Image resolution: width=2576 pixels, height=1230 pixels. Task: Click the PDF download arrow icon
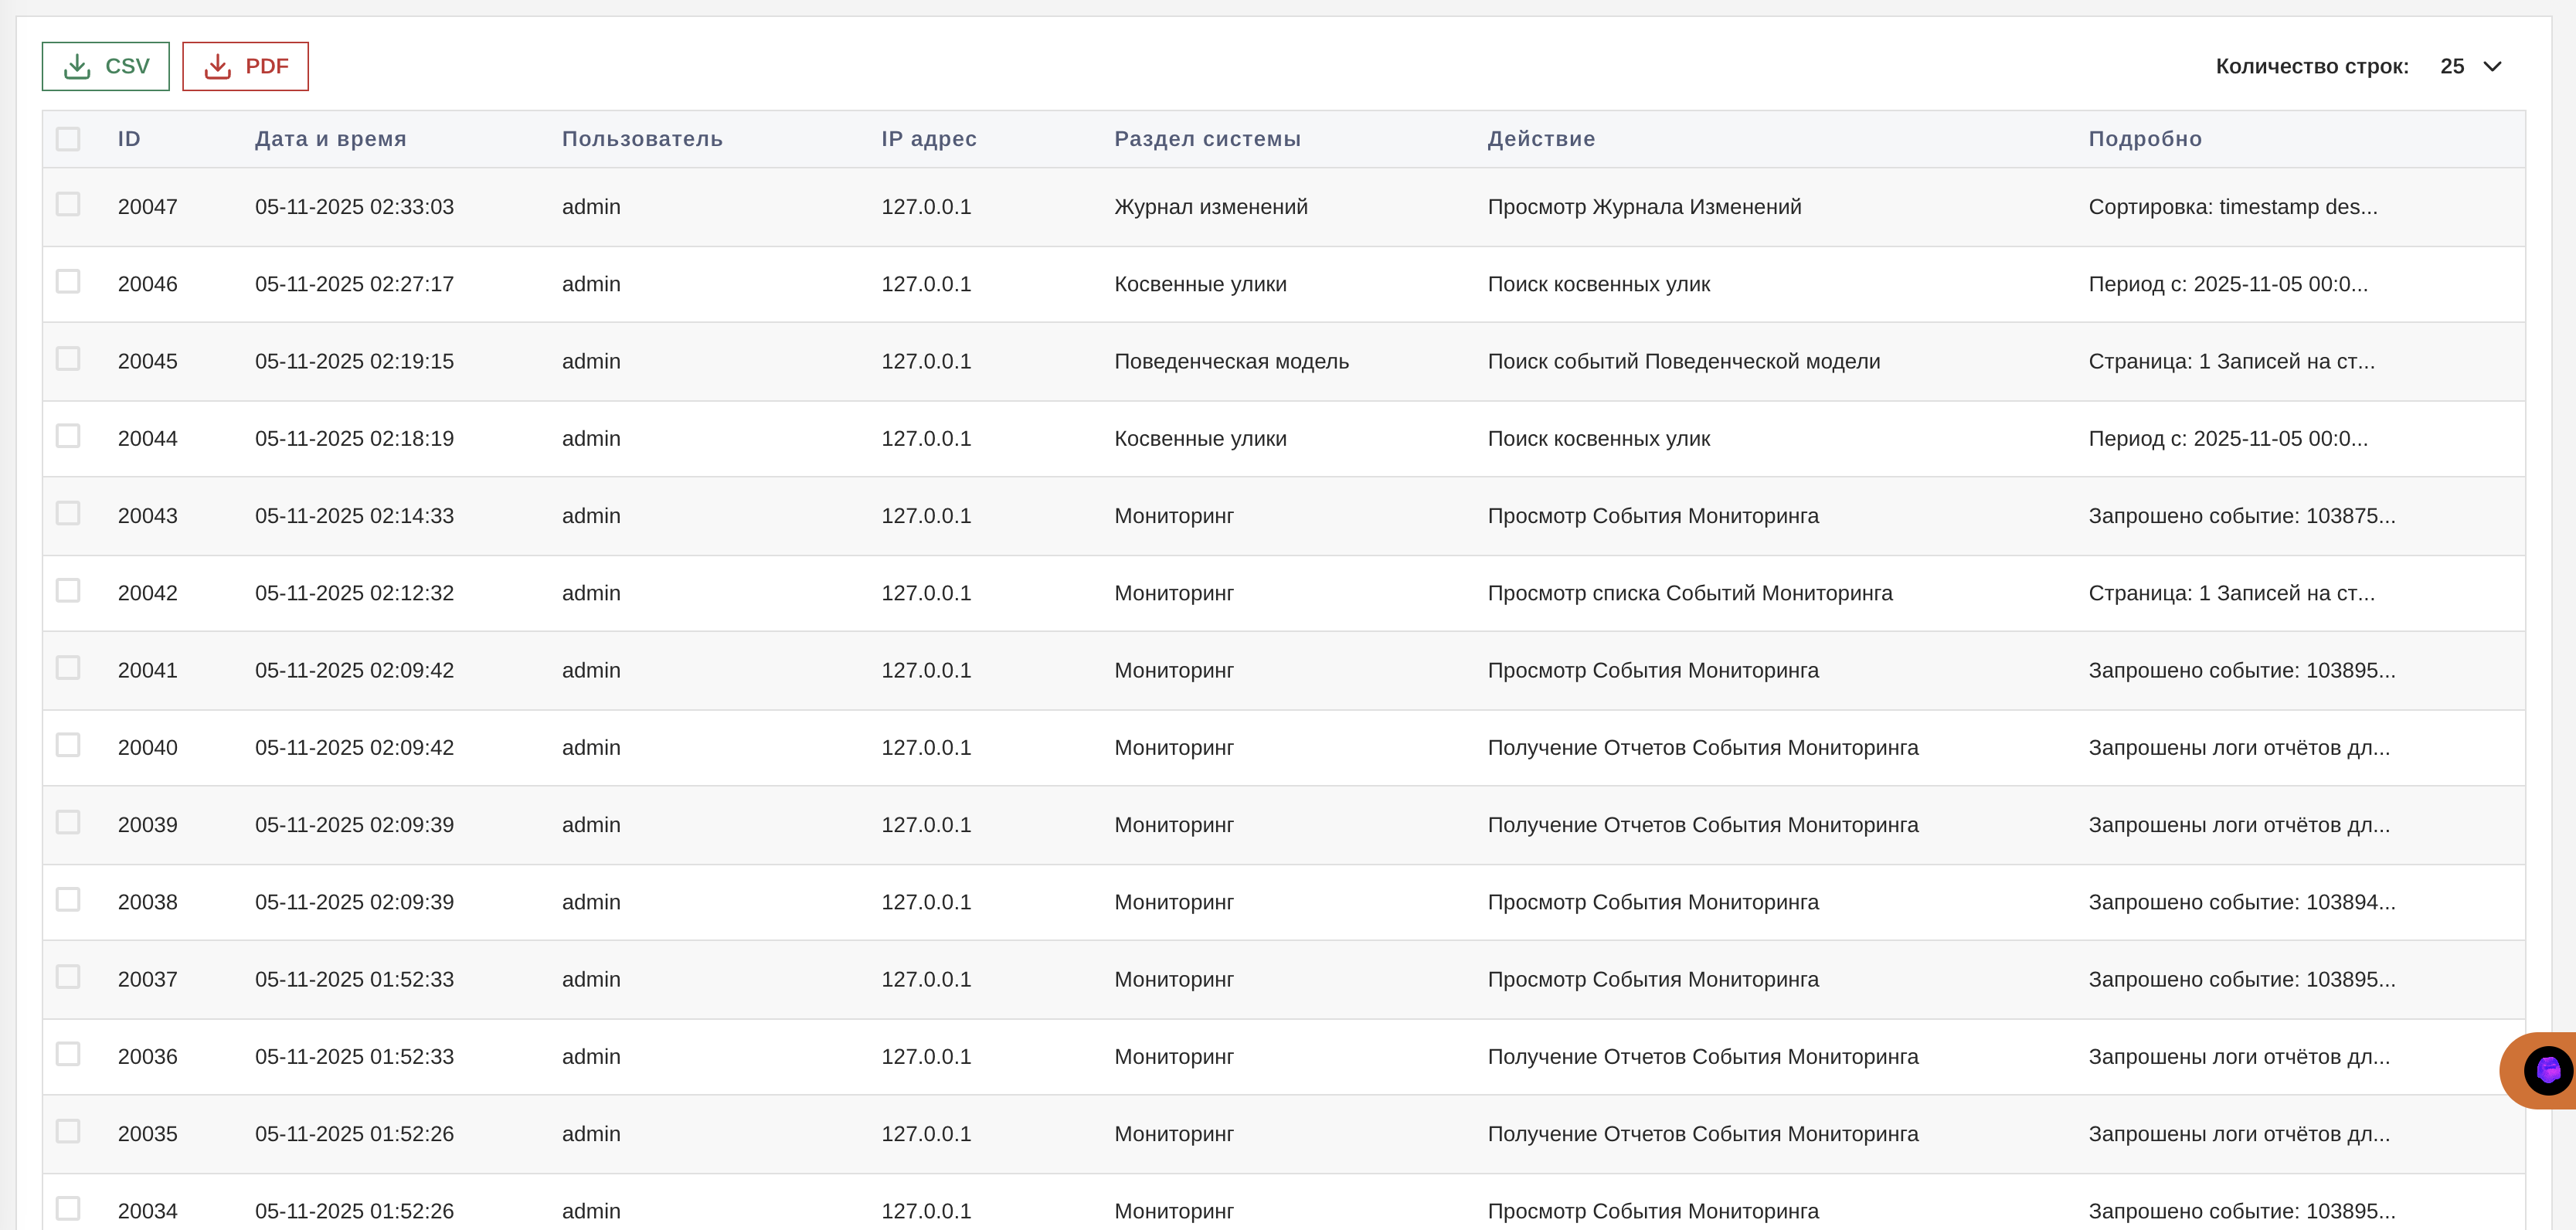(x=217, y=66)
